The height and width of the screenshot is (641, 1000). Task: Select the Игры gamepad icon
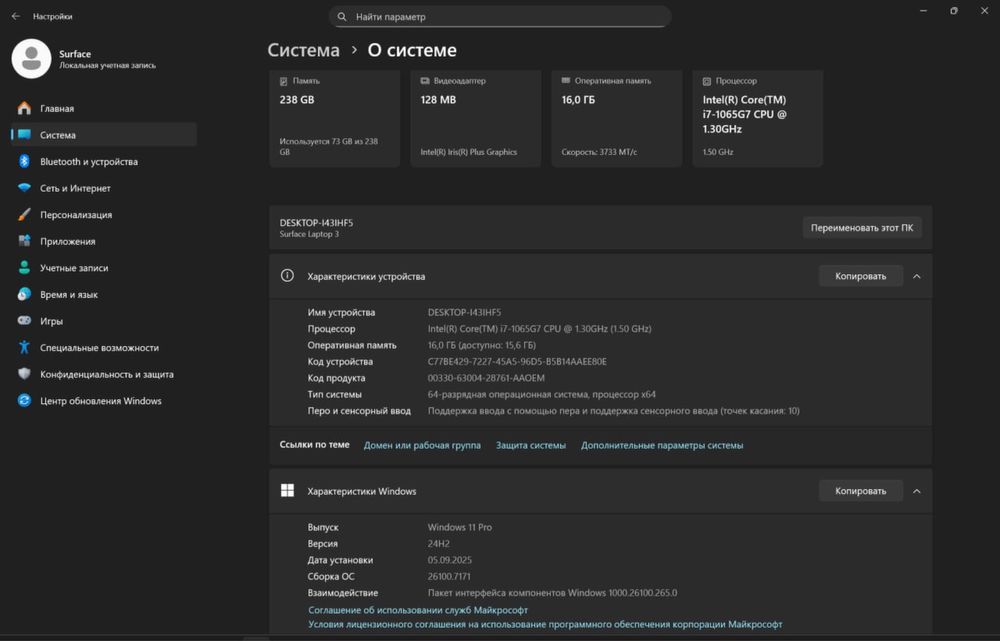(x=24, y=321)
